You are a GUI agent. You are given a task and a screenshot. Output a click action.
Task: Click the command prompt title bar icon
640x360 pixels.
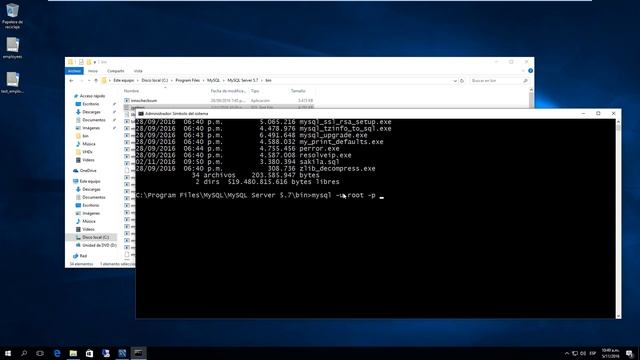[141, 113]
